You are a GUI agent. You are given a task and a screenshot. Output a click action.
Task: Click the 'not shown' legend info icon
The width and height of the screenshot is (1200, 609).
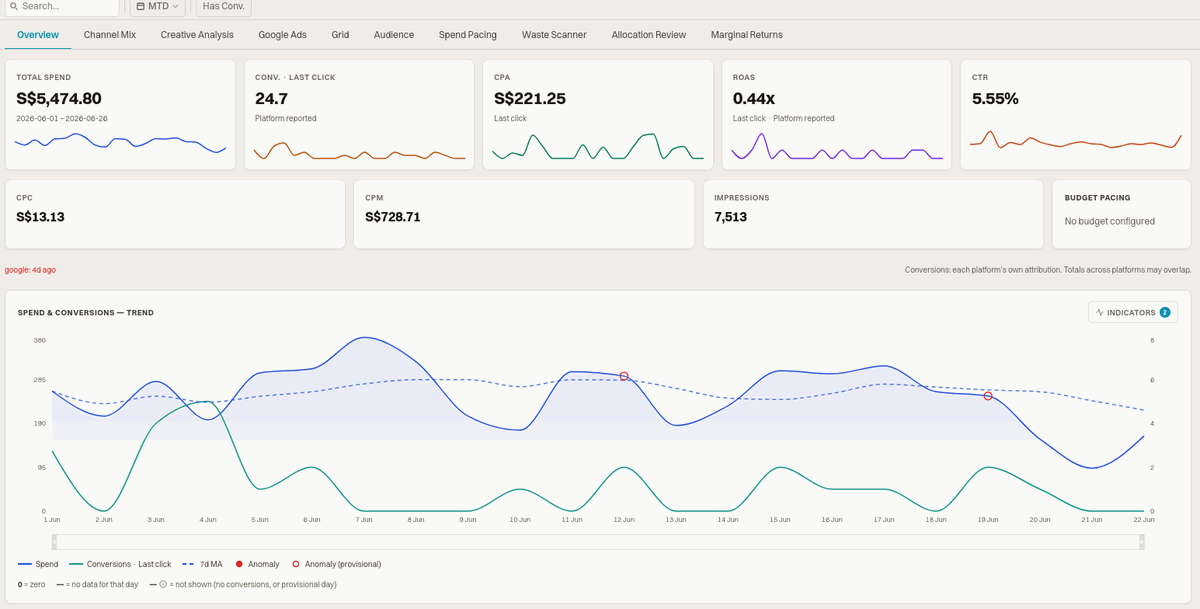point(163,584)
